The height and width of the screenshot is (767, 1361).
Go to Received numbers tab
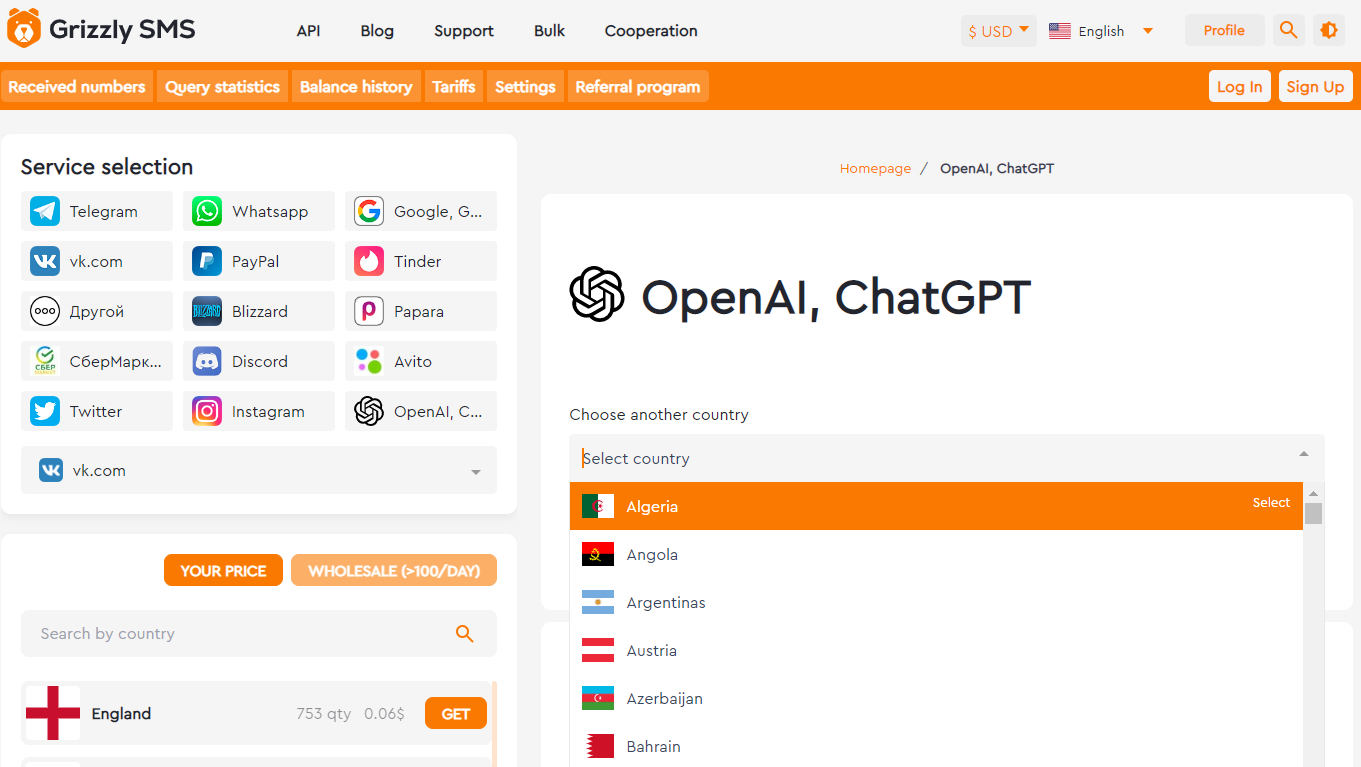[x=77, y=86]
